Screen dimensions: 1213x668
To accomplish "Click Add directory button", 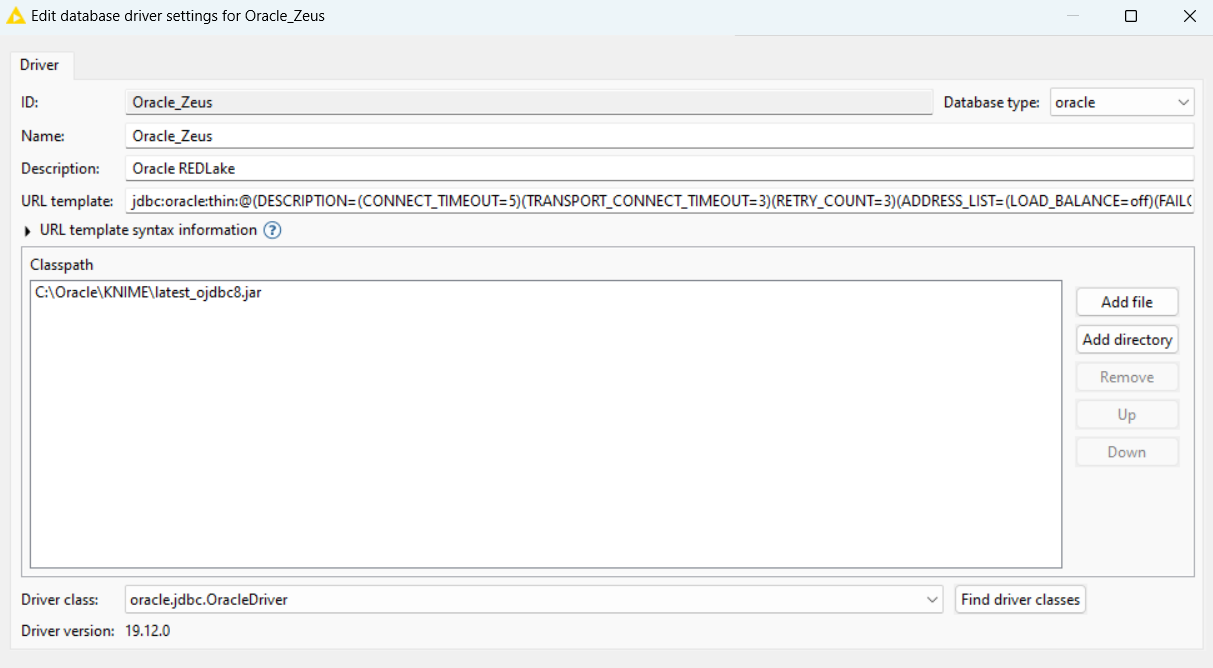I will [1127, 340].
